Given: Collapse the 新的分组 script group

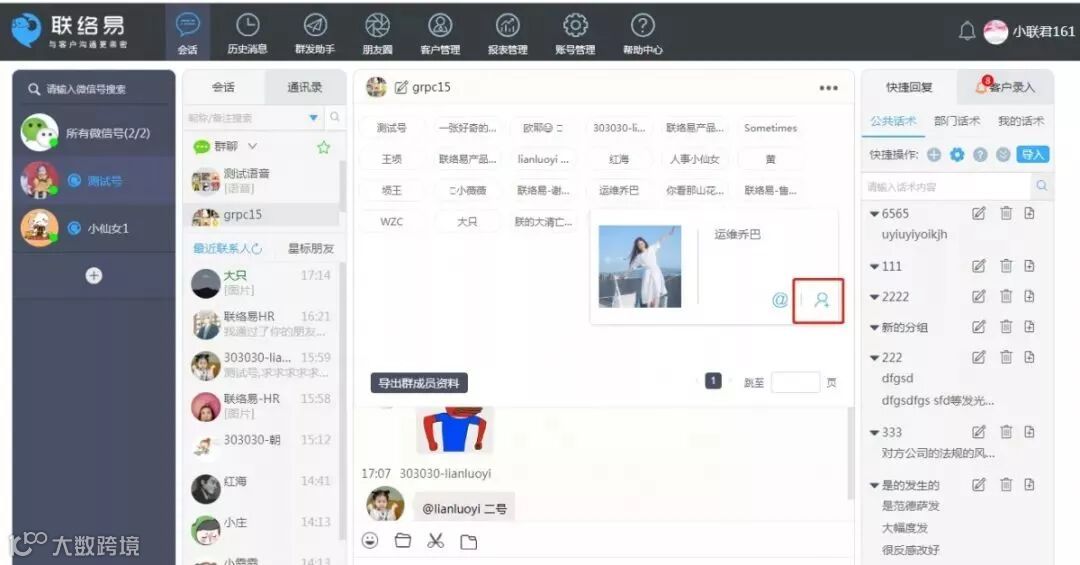Looking at the screenshot, I should (x=874, y=328).
